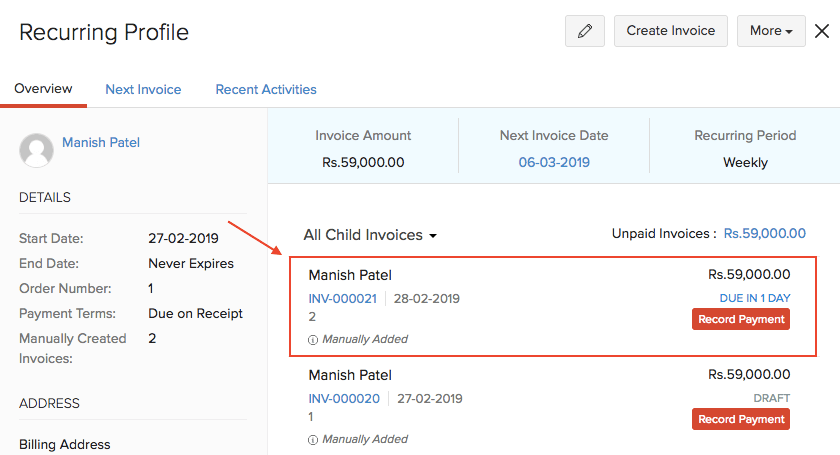
Task: Select the DUE IN 1 DAY status
Action: click(x=755, y=298)
